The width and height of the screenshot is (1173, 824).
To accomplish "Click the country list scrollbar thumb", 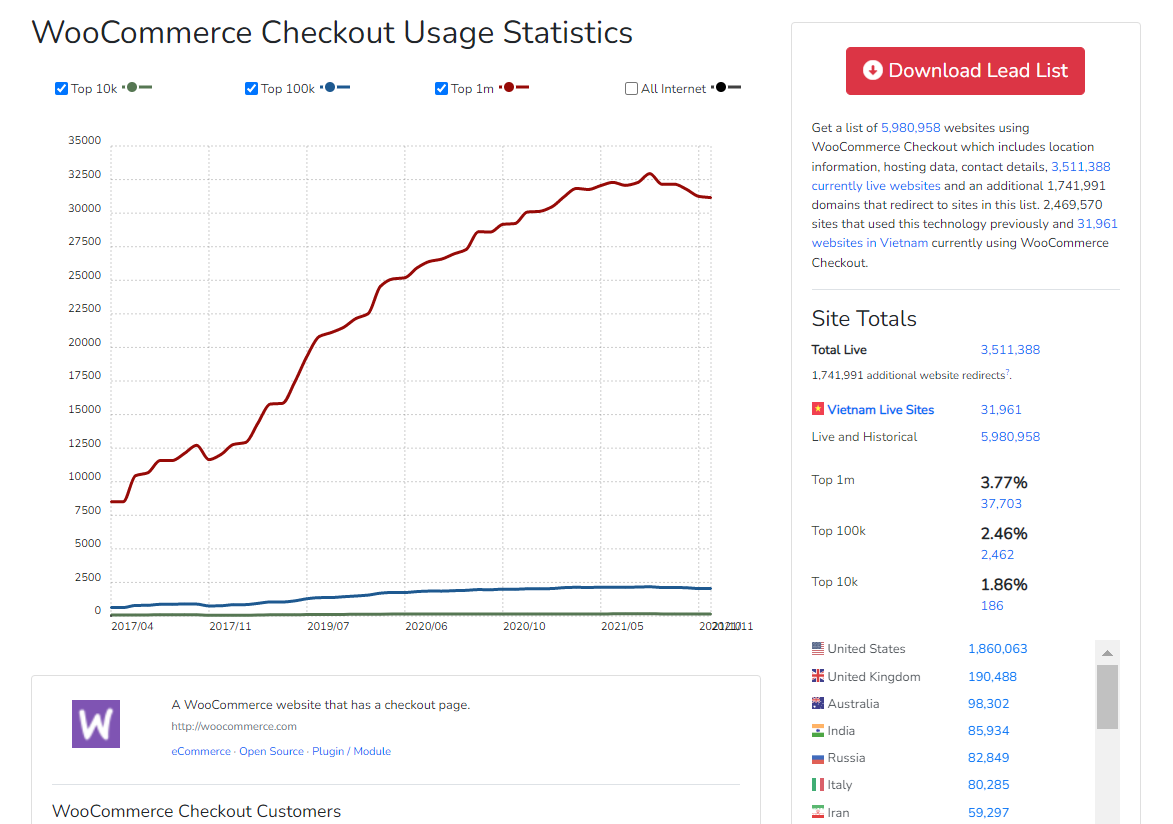I will (x=1107, y=697).
